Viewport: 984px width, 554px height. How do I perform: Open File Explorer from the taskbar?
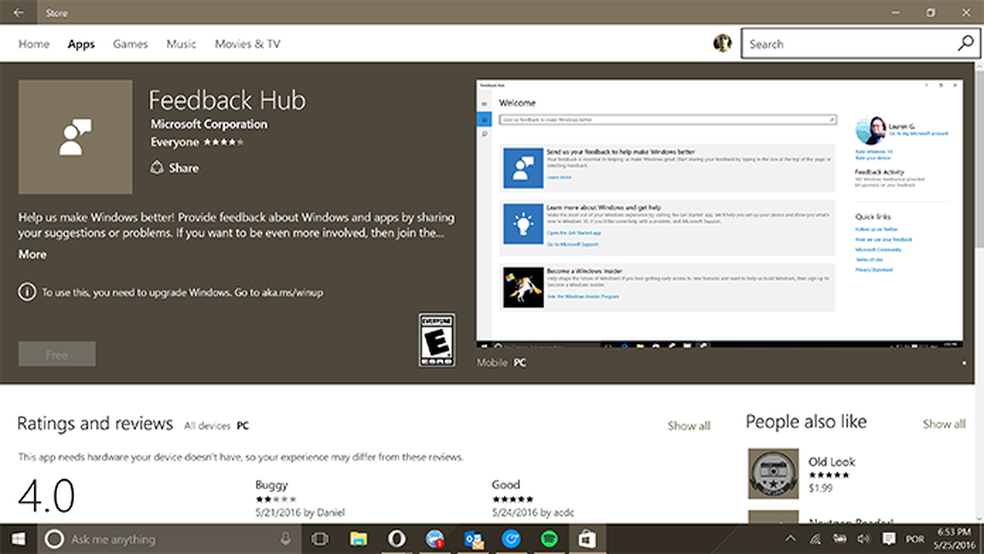pos(358,539)
